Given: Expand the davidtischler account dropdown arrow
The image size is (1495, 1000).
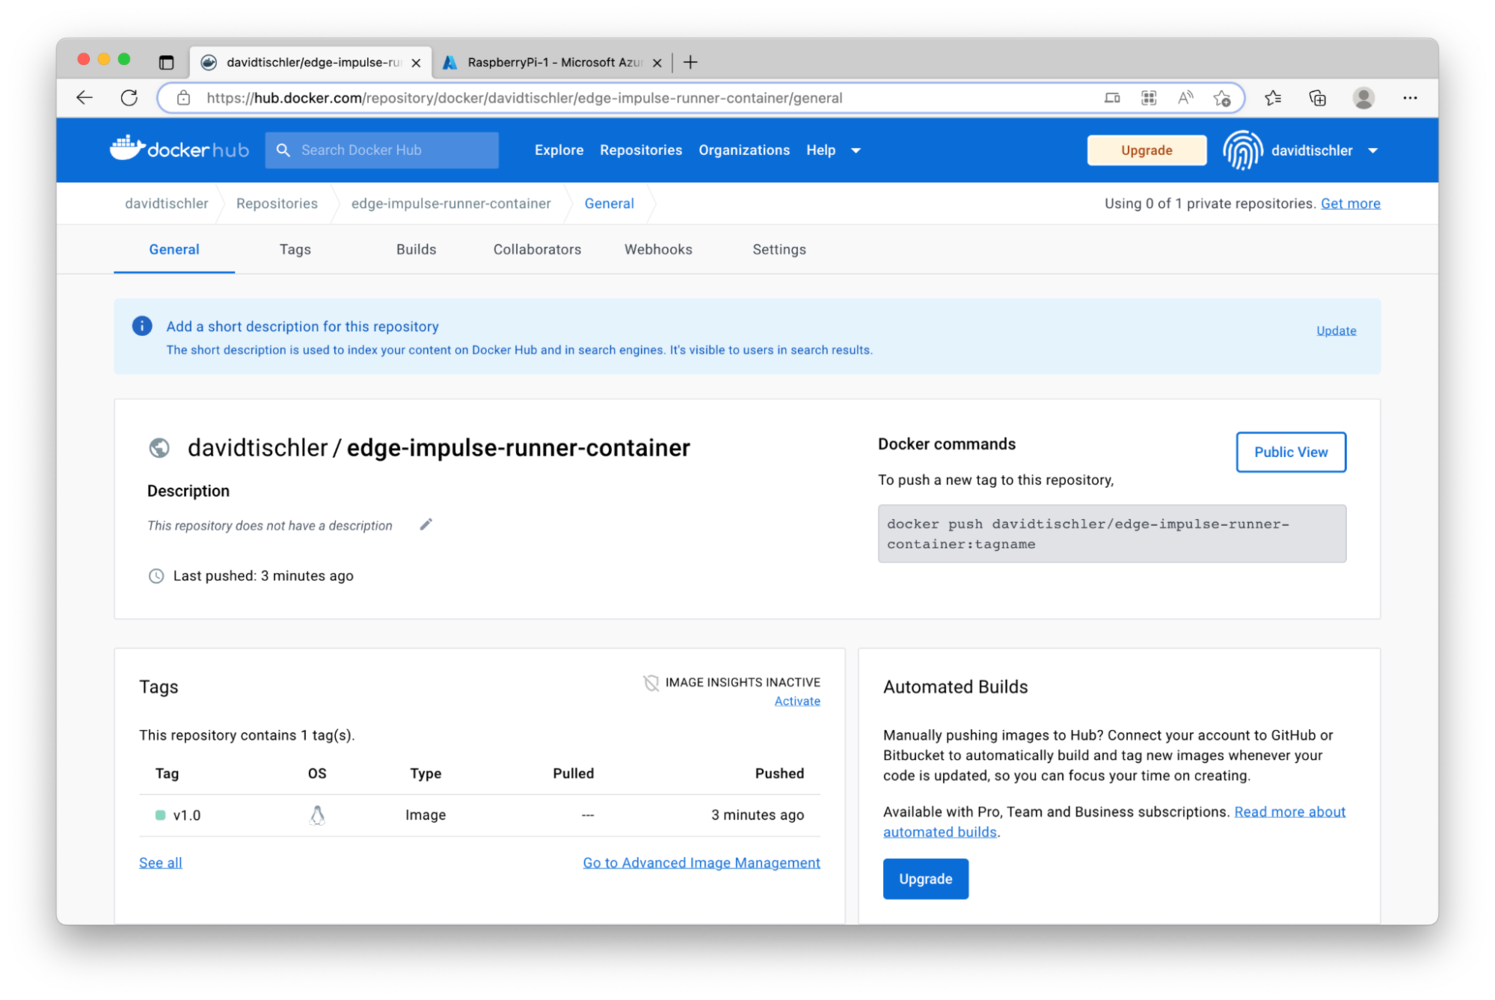Looking at the screenshot, I should [1373, 151].
